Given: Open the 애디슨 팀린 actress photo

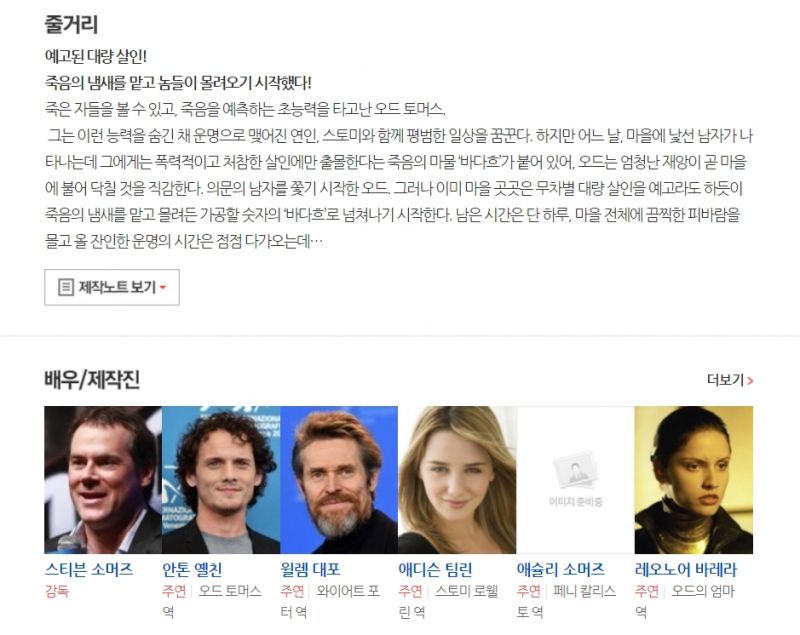Looking at the screenshot, I should click(x=457, y=480).
